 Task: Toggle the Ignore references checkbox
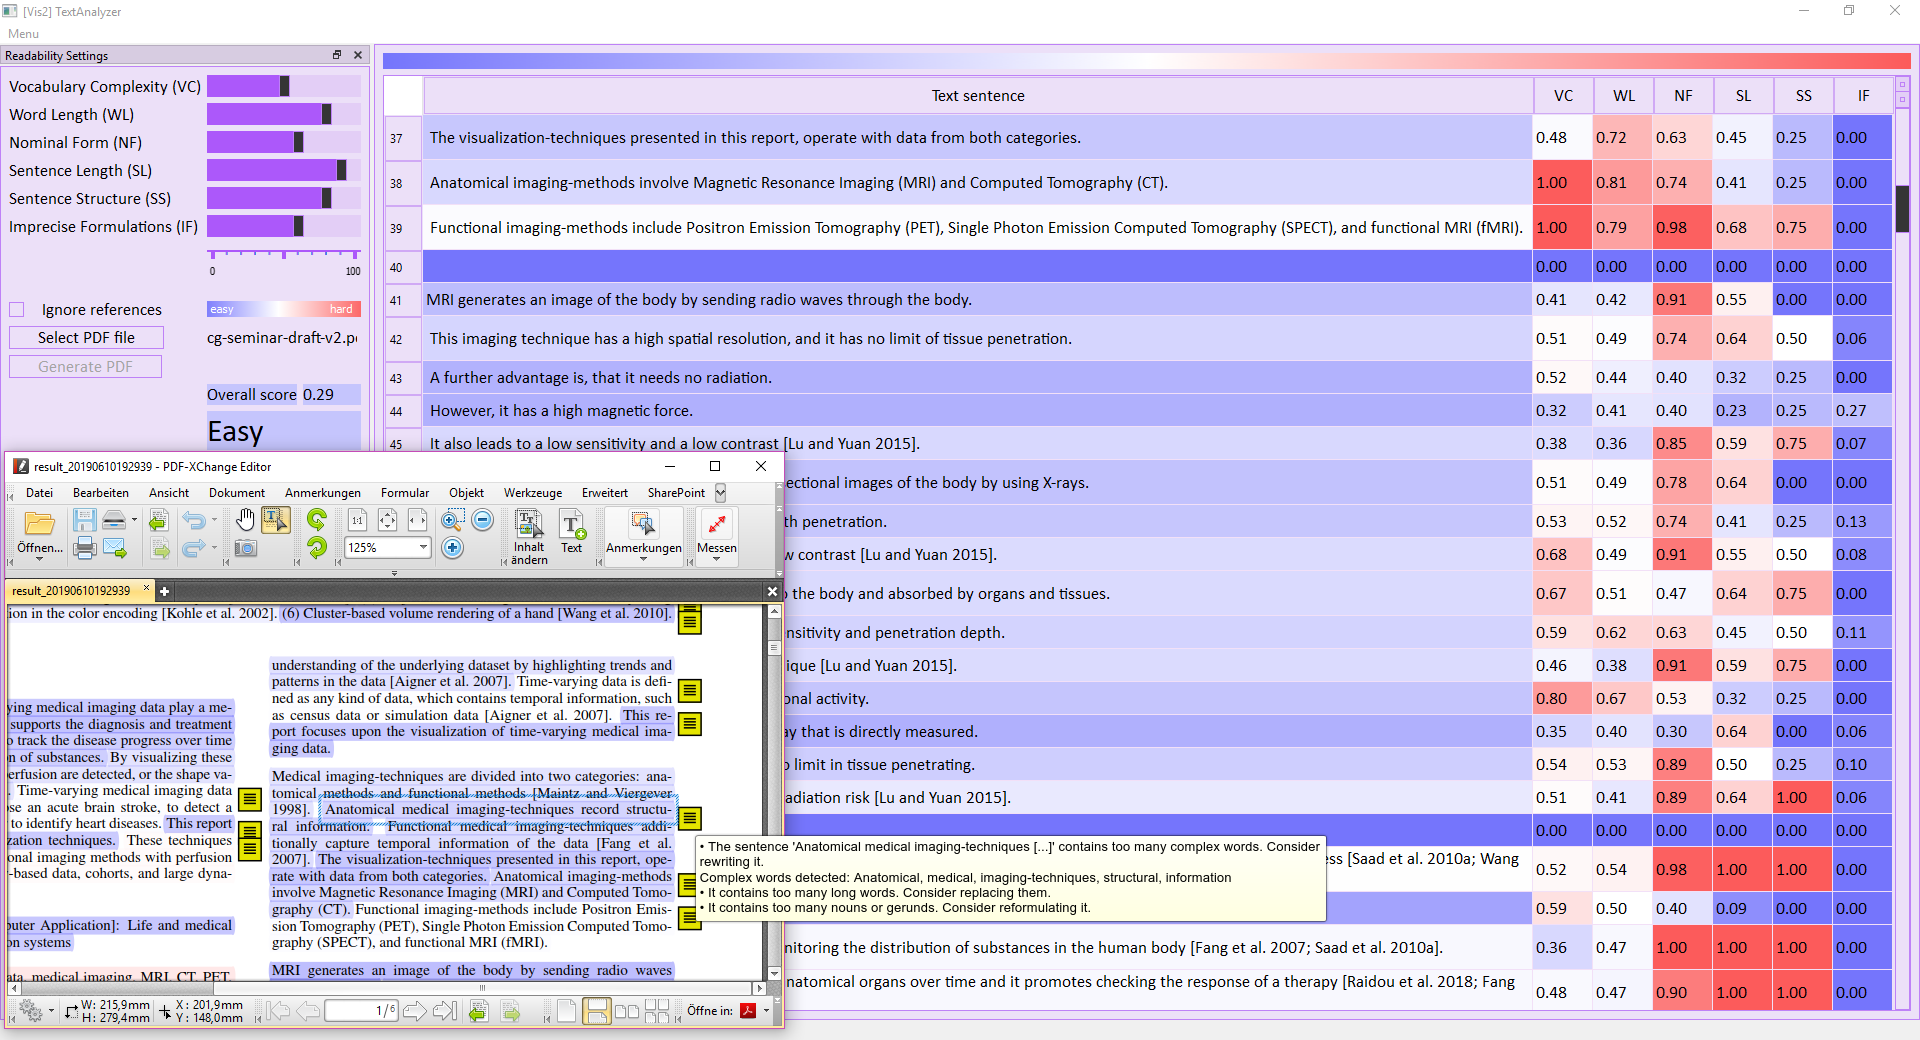17,310
